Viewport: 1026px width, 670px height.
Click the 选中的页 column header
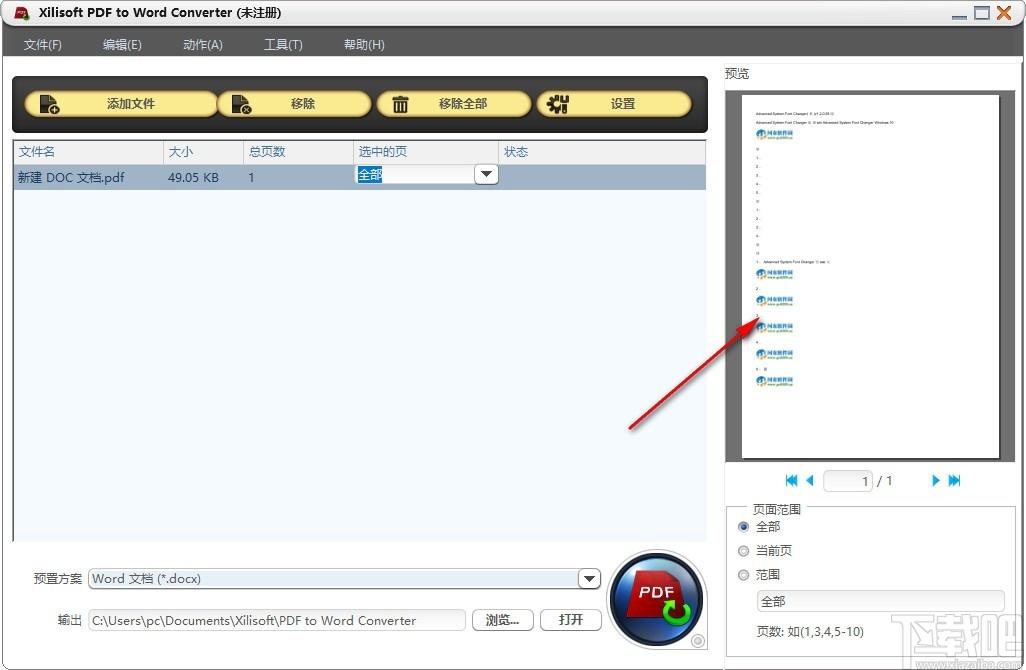(425, 152)
